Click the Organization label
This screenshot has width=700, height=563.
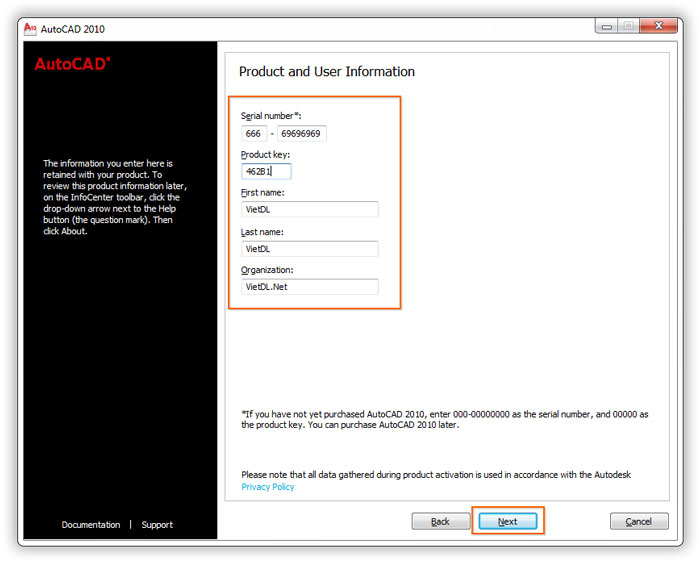click(x=267, y=270)
